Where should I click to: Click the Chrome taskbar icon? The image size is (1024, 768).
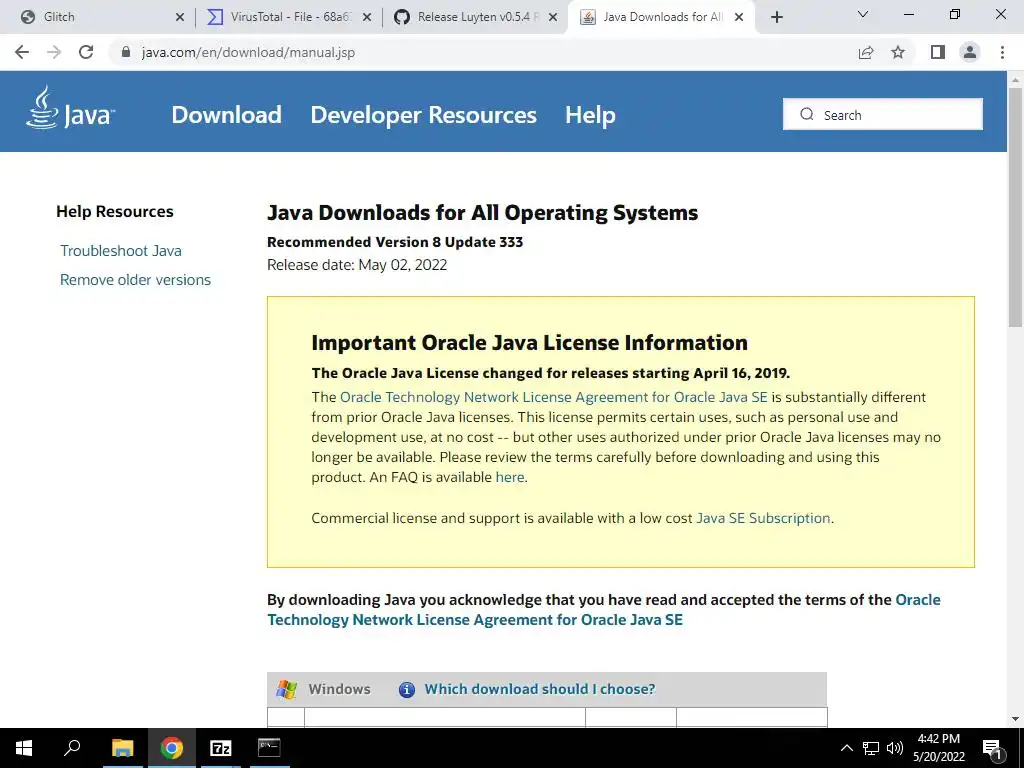coord(171,748)
